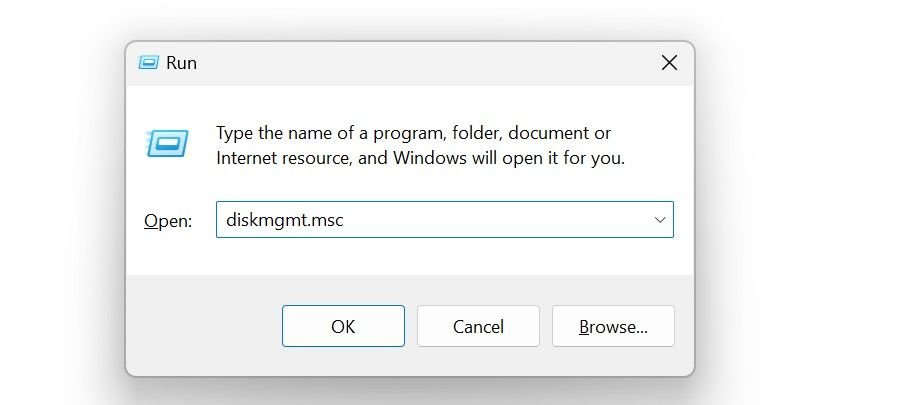898x405 pixels.
Task: Click the small Run icon in title bar
Action: click(149, 63)
